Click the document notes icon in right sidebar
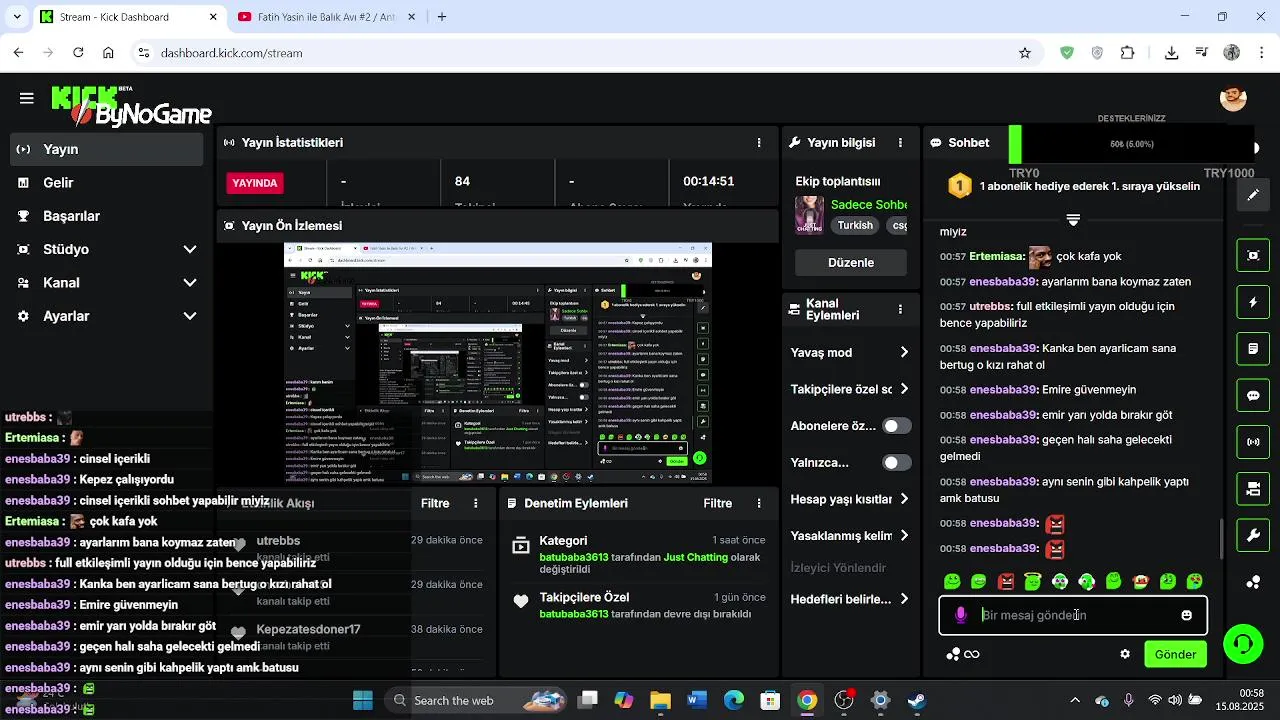This screenshot has height=720, width=1280. click(1253, 349)
